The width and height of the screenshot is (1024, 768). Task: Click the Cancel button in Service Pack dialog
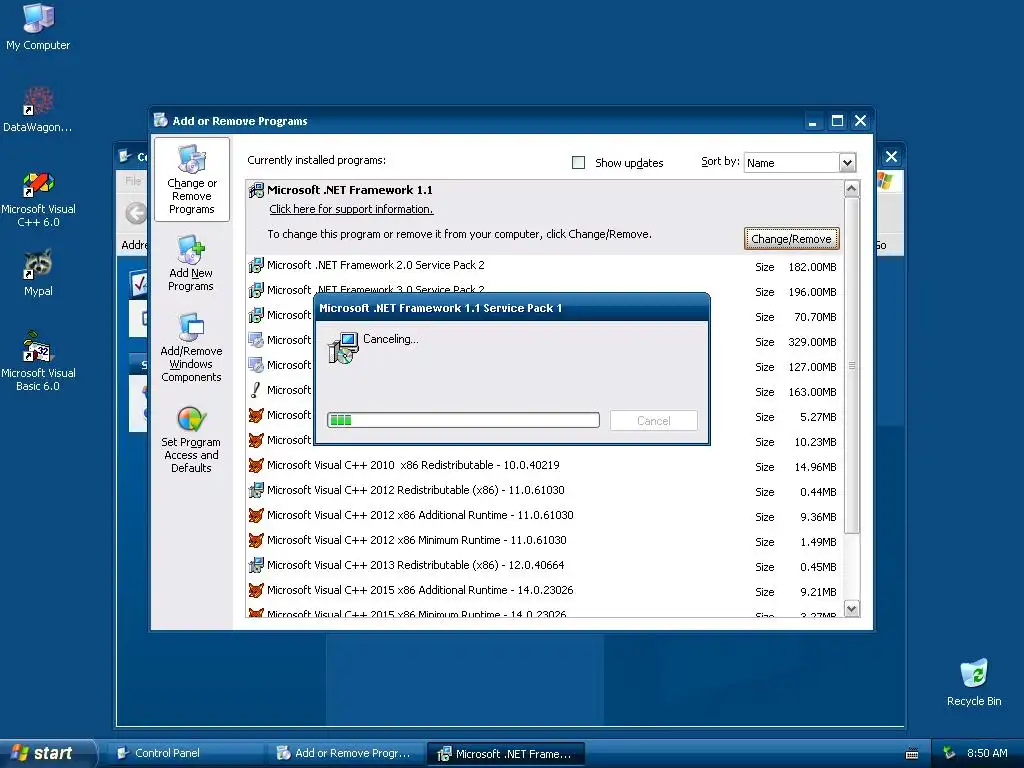(x=654, y=421)
